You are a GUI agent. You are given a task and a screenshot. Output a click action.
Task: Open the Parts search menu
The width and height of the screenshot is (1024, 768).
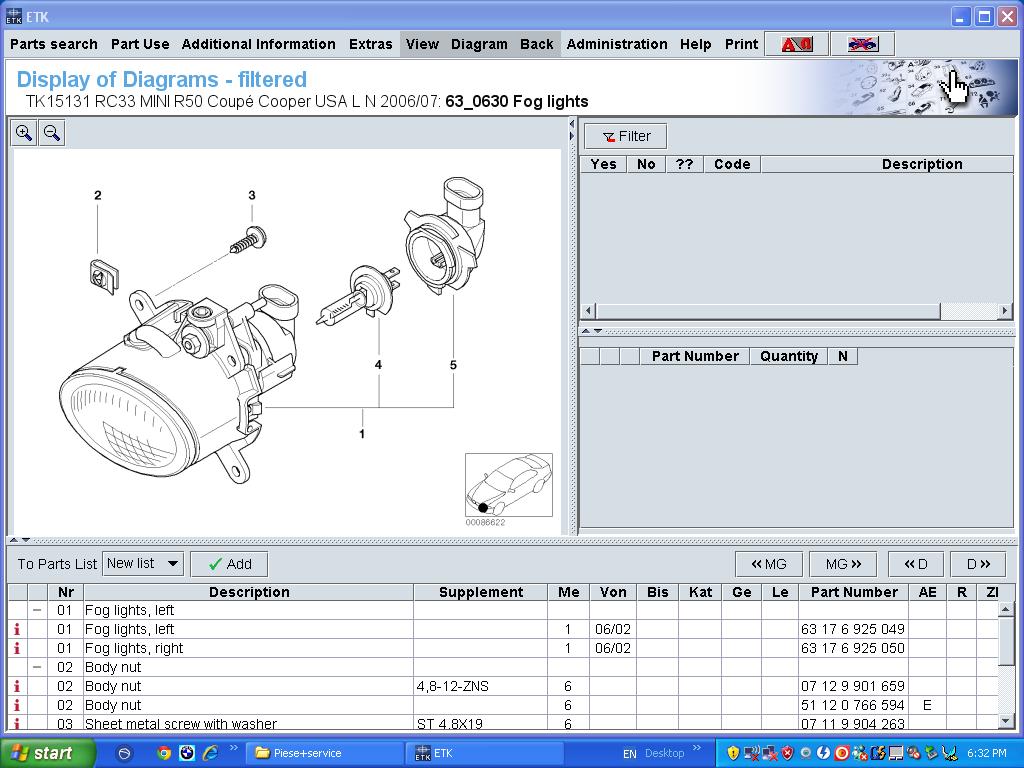point(54,44)
